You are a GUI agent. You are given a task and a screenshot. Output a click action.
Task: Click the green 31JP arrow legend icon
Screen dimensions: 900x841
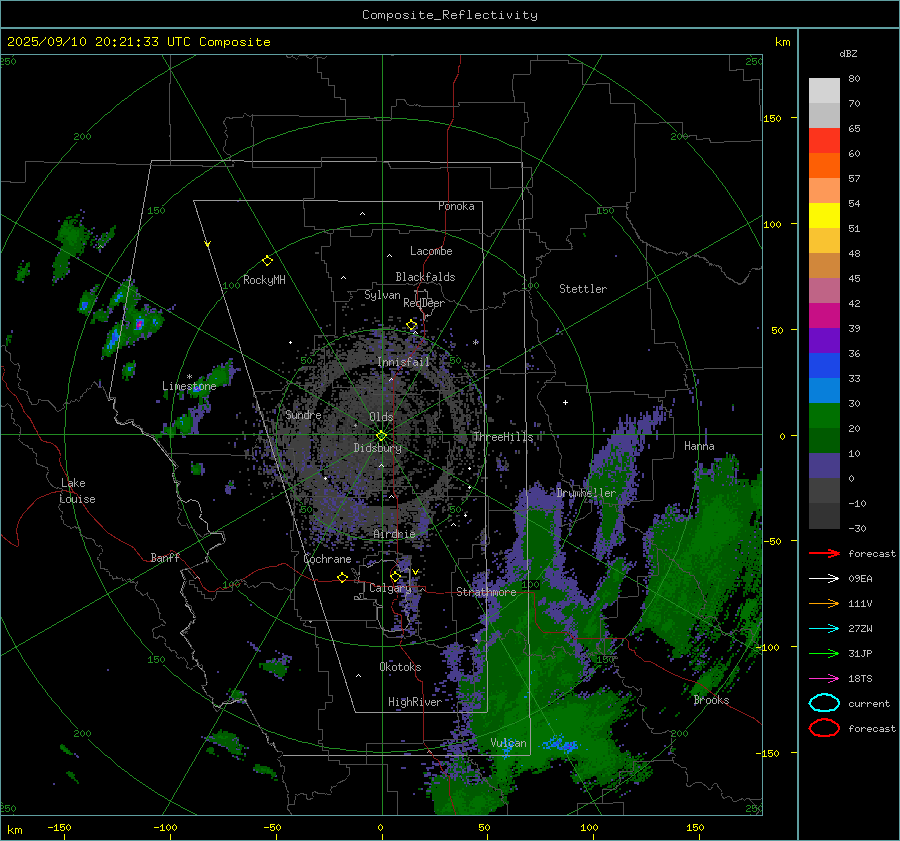(824, 653)
